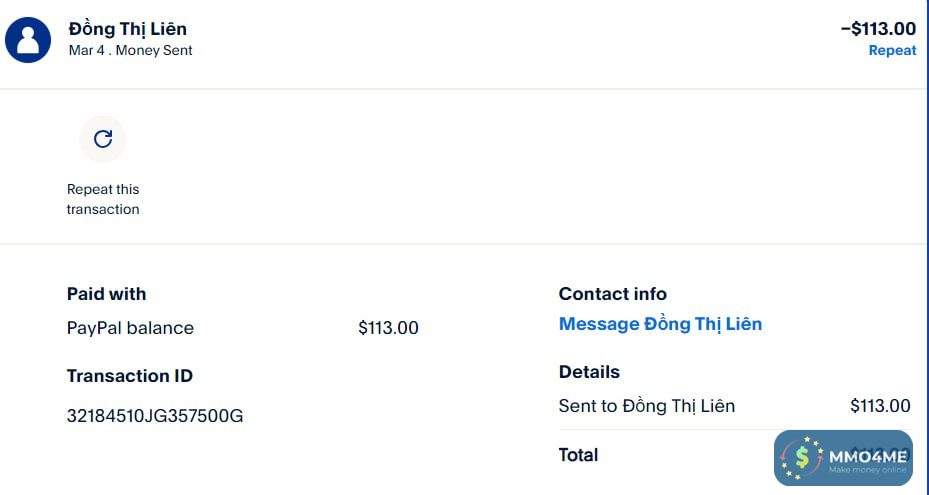The height and width of the screenshot is (495, 929).
Task: Open the Message Đồng Thị Liên link
Action: click(660, 324)
